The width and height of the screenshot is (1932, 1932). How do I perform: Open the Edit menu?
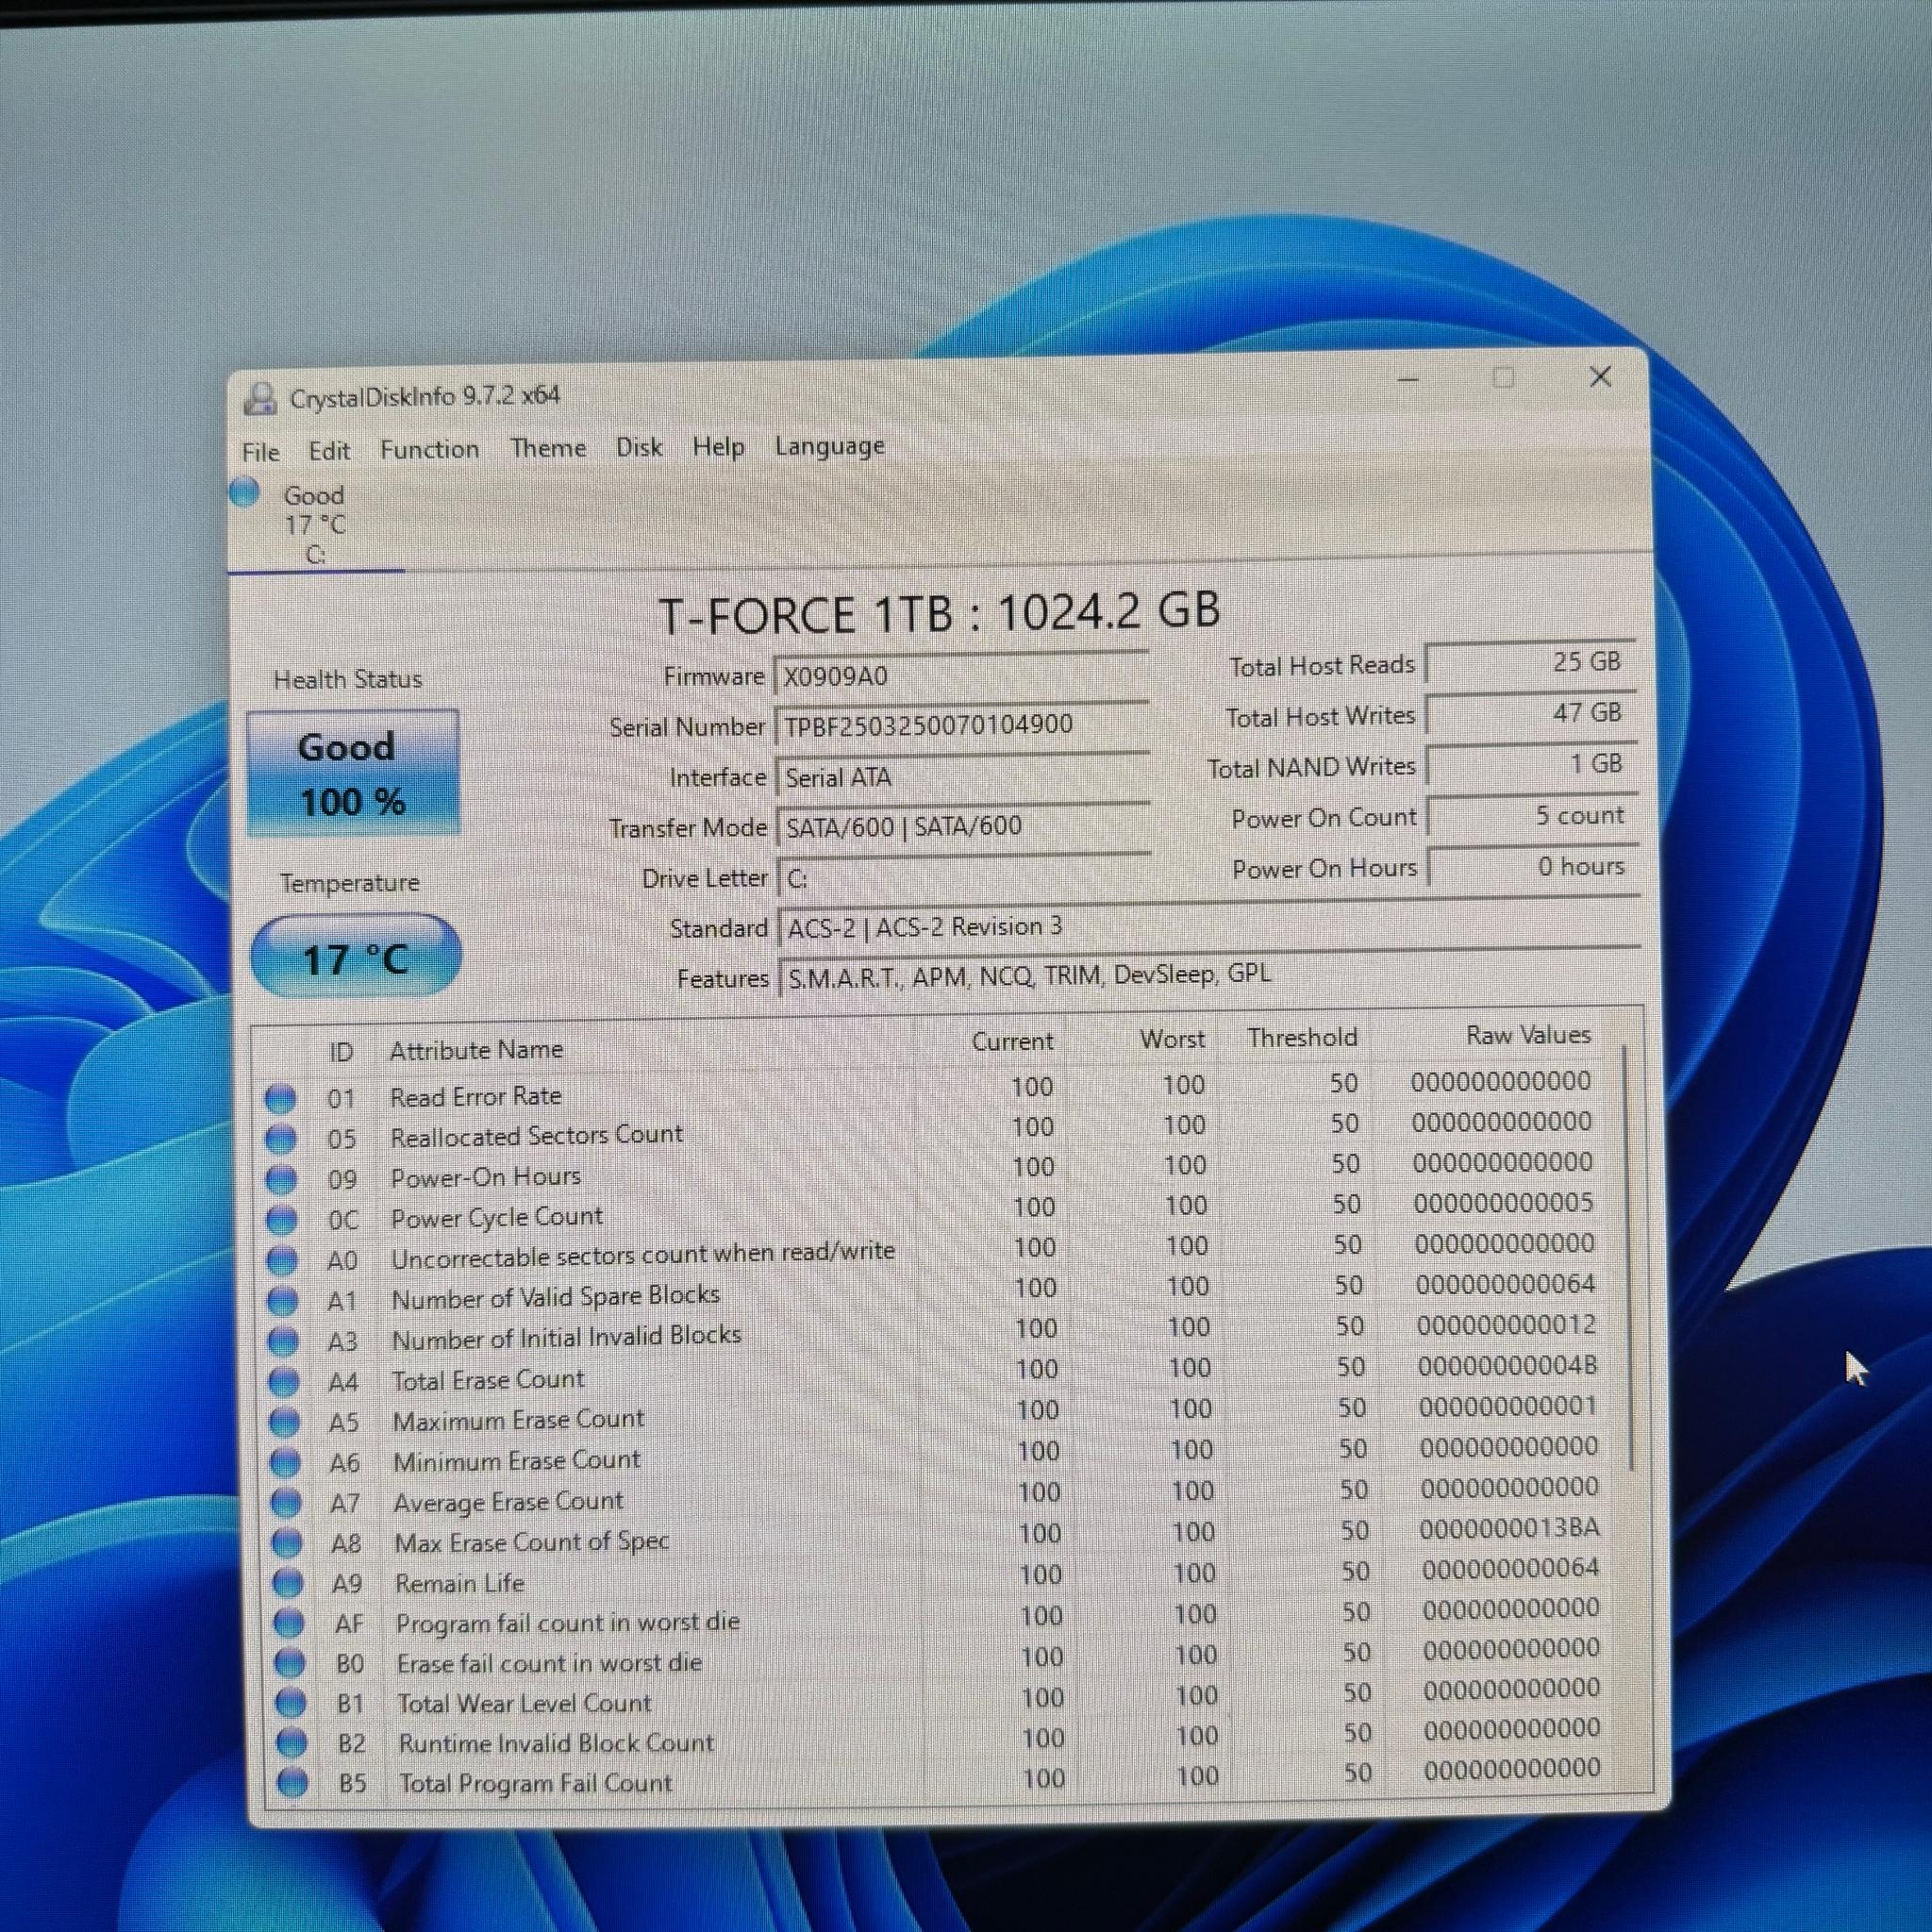(x=329, y=451)
